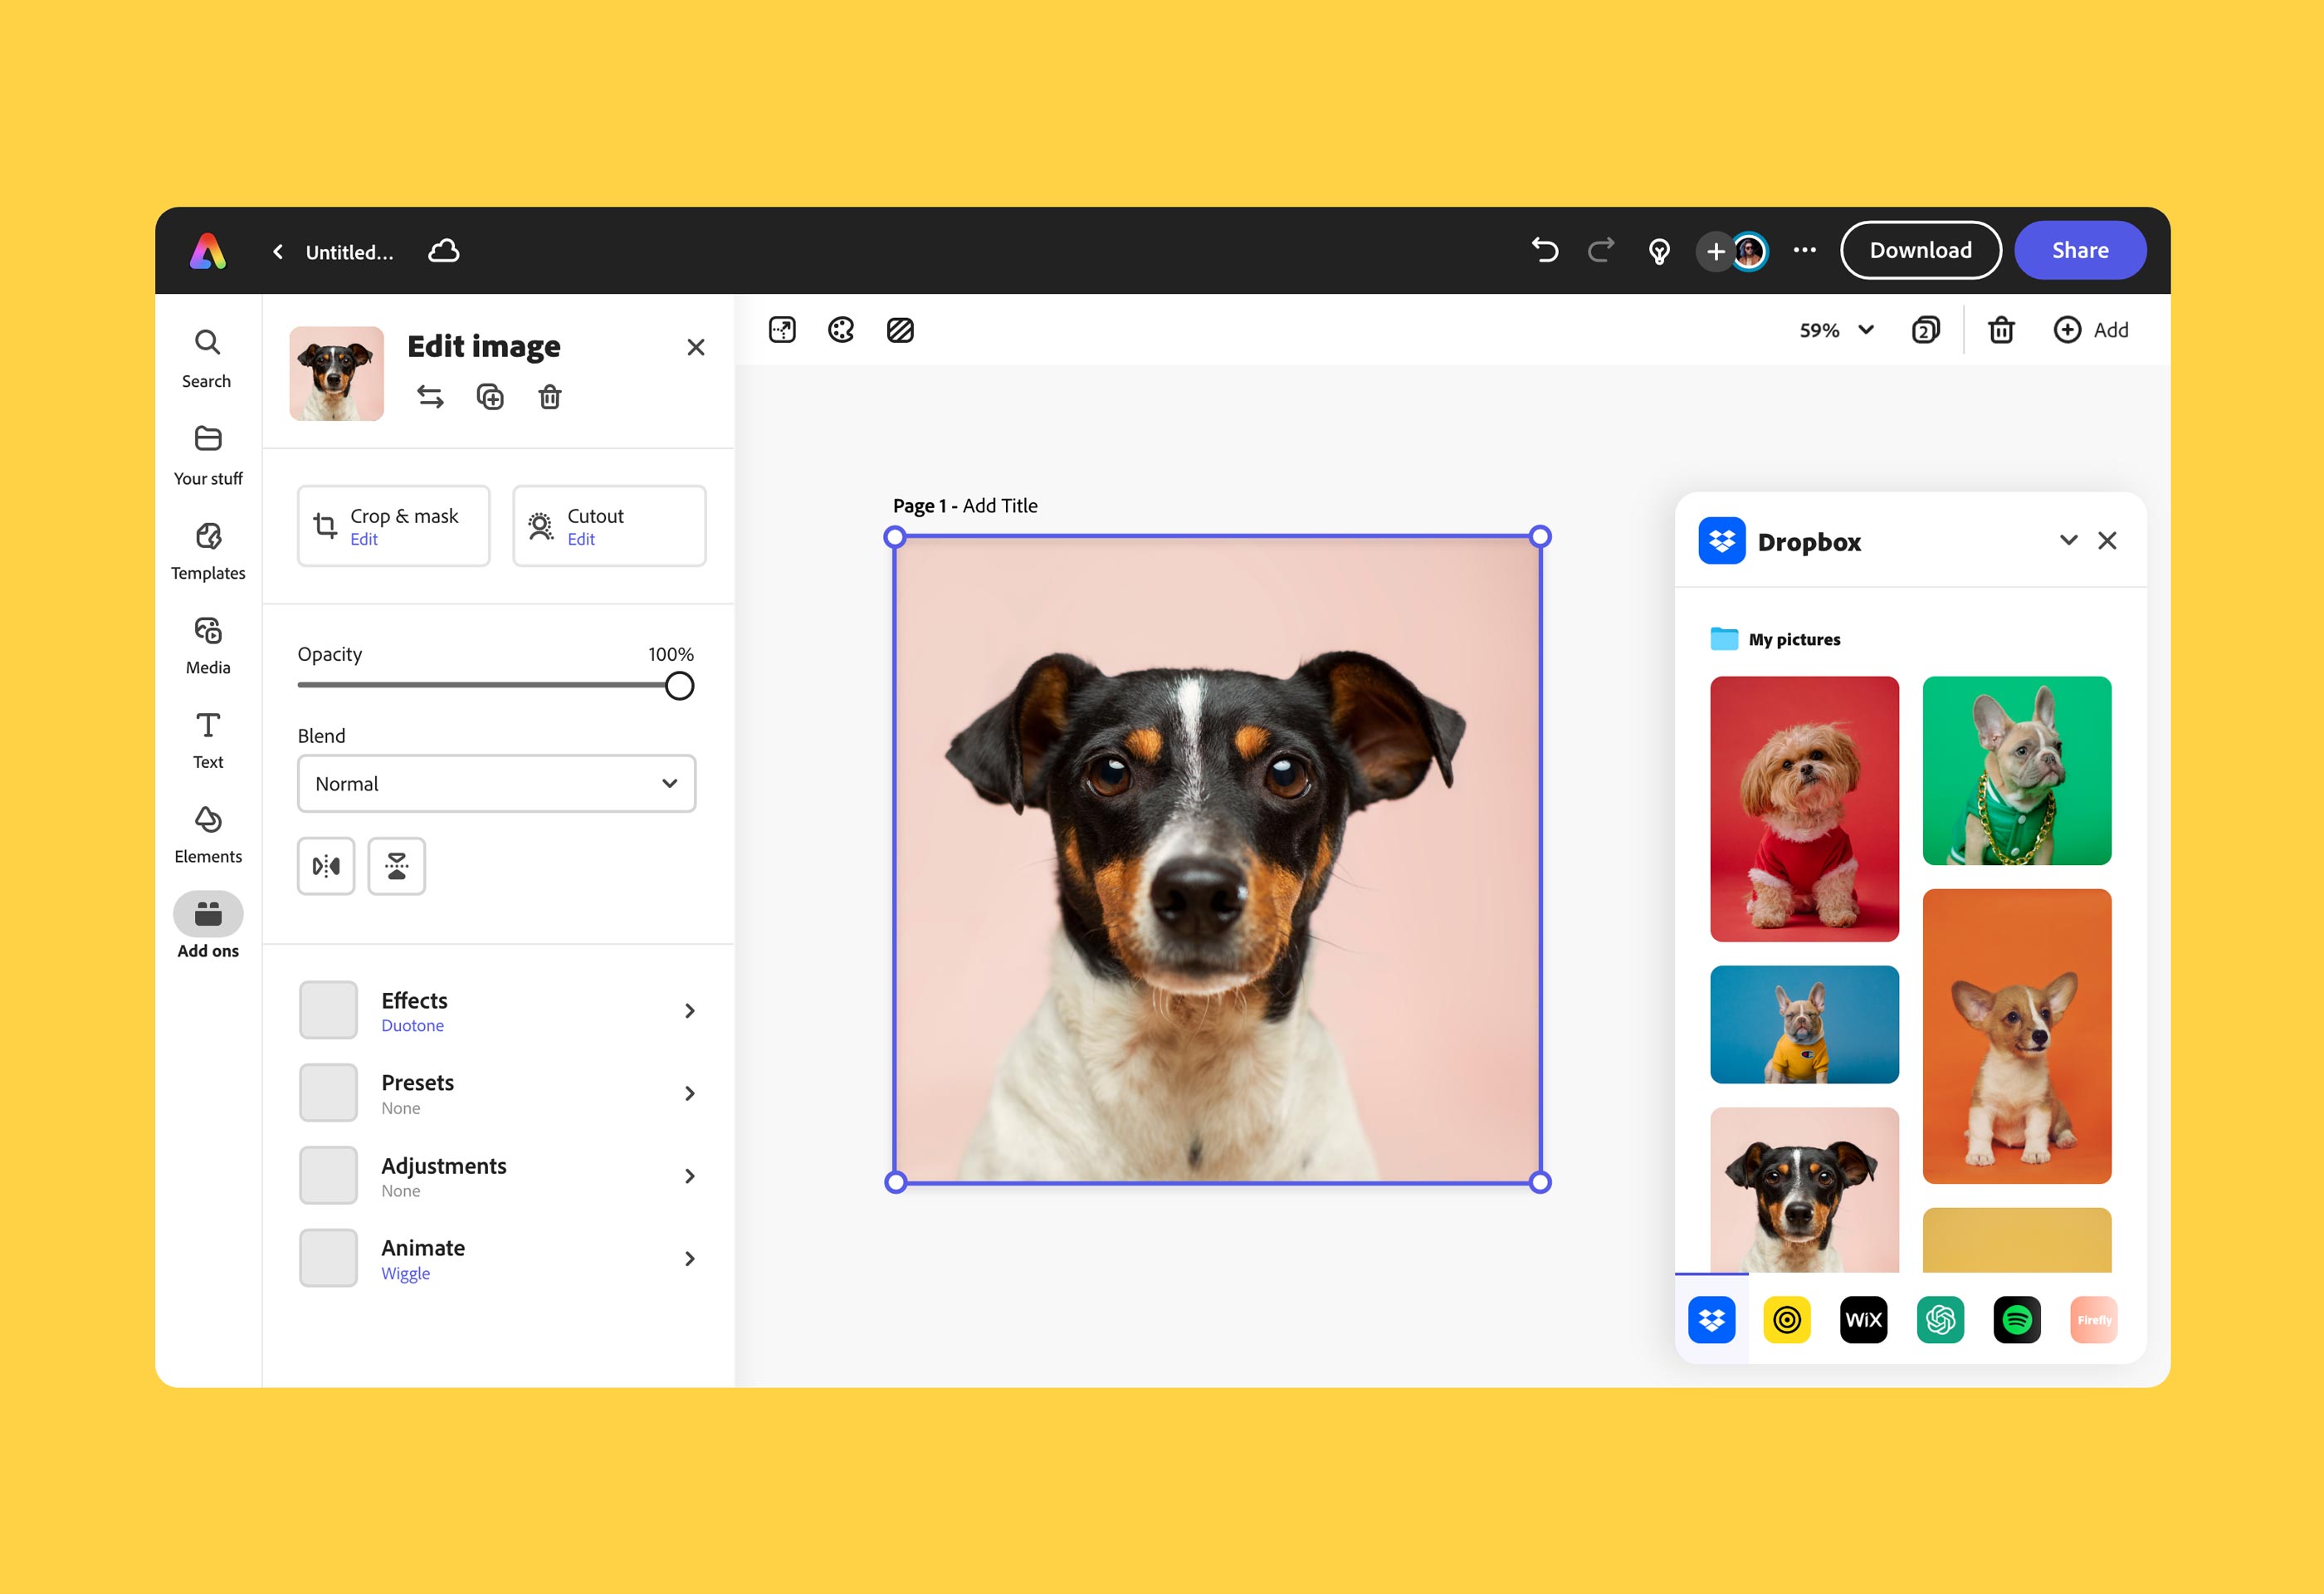Open the Templates sidebar tab

click(208, 551)
